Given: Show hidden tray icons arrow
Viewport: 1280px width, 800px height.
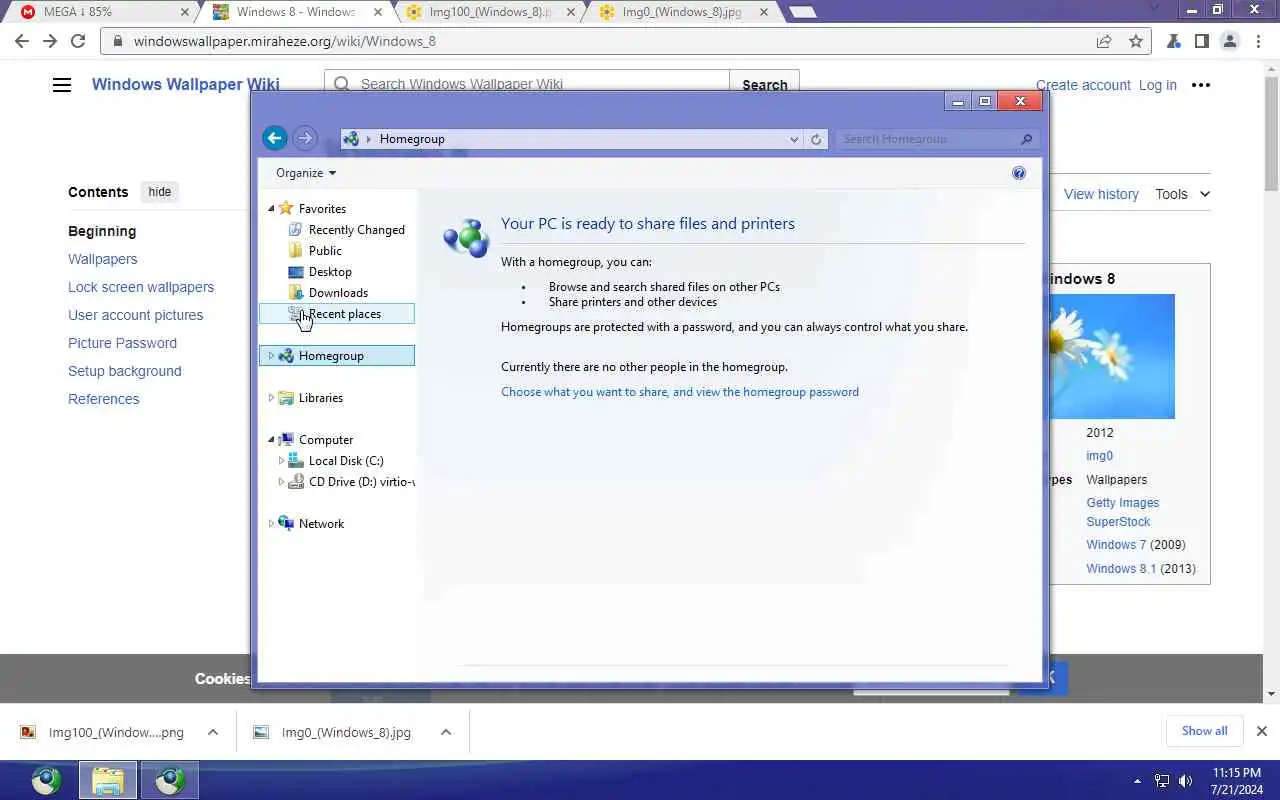Looking at the screenshot, I should tap(1137, 781).
